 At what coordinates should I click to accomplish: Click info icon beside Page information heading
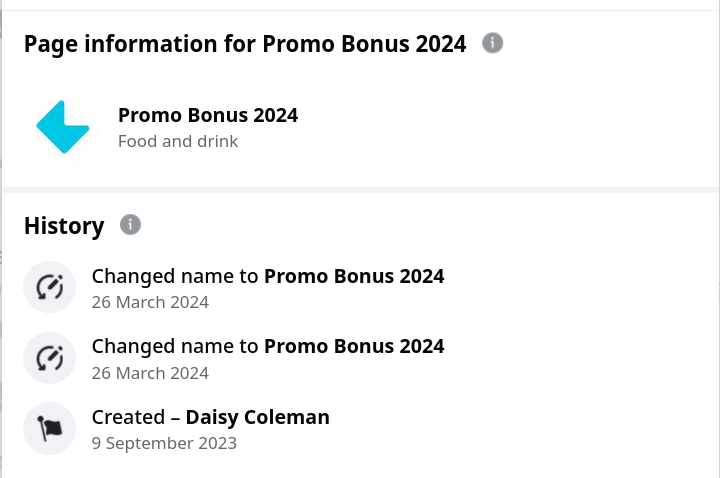pyautogui.click(x=492, y=43)
